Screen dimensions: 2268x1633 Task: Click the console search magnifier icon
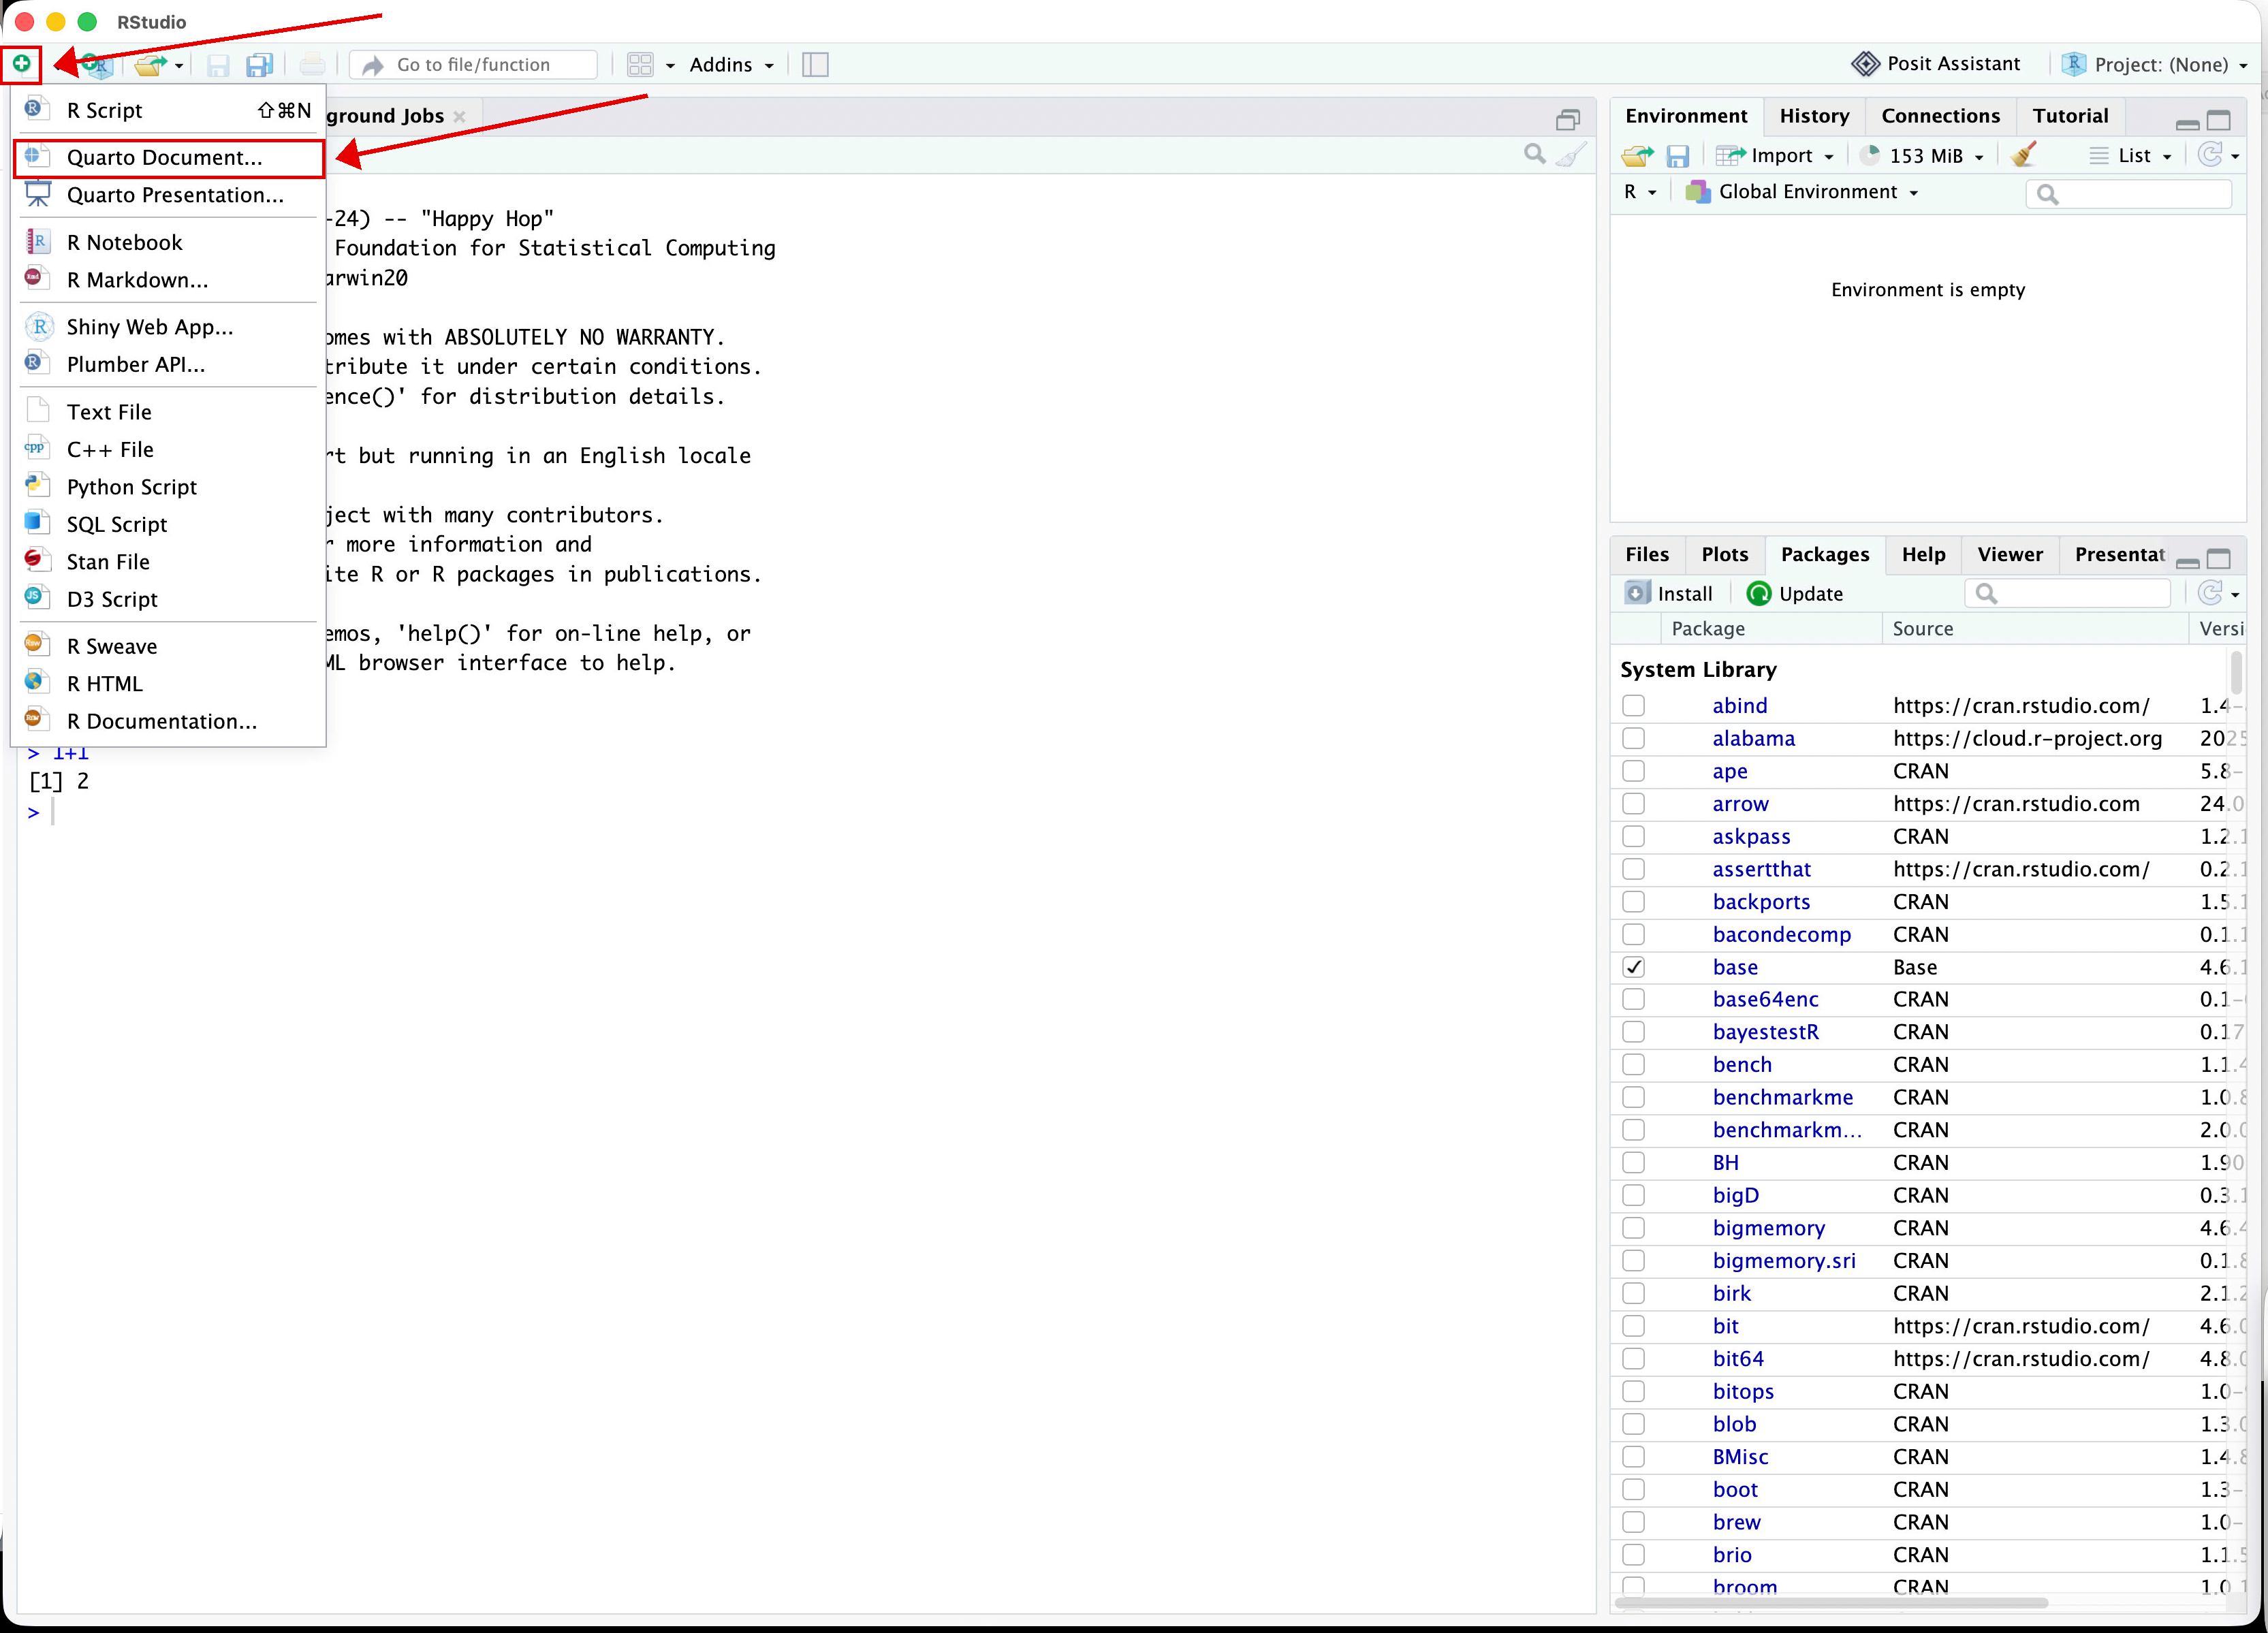[1534, 154]
